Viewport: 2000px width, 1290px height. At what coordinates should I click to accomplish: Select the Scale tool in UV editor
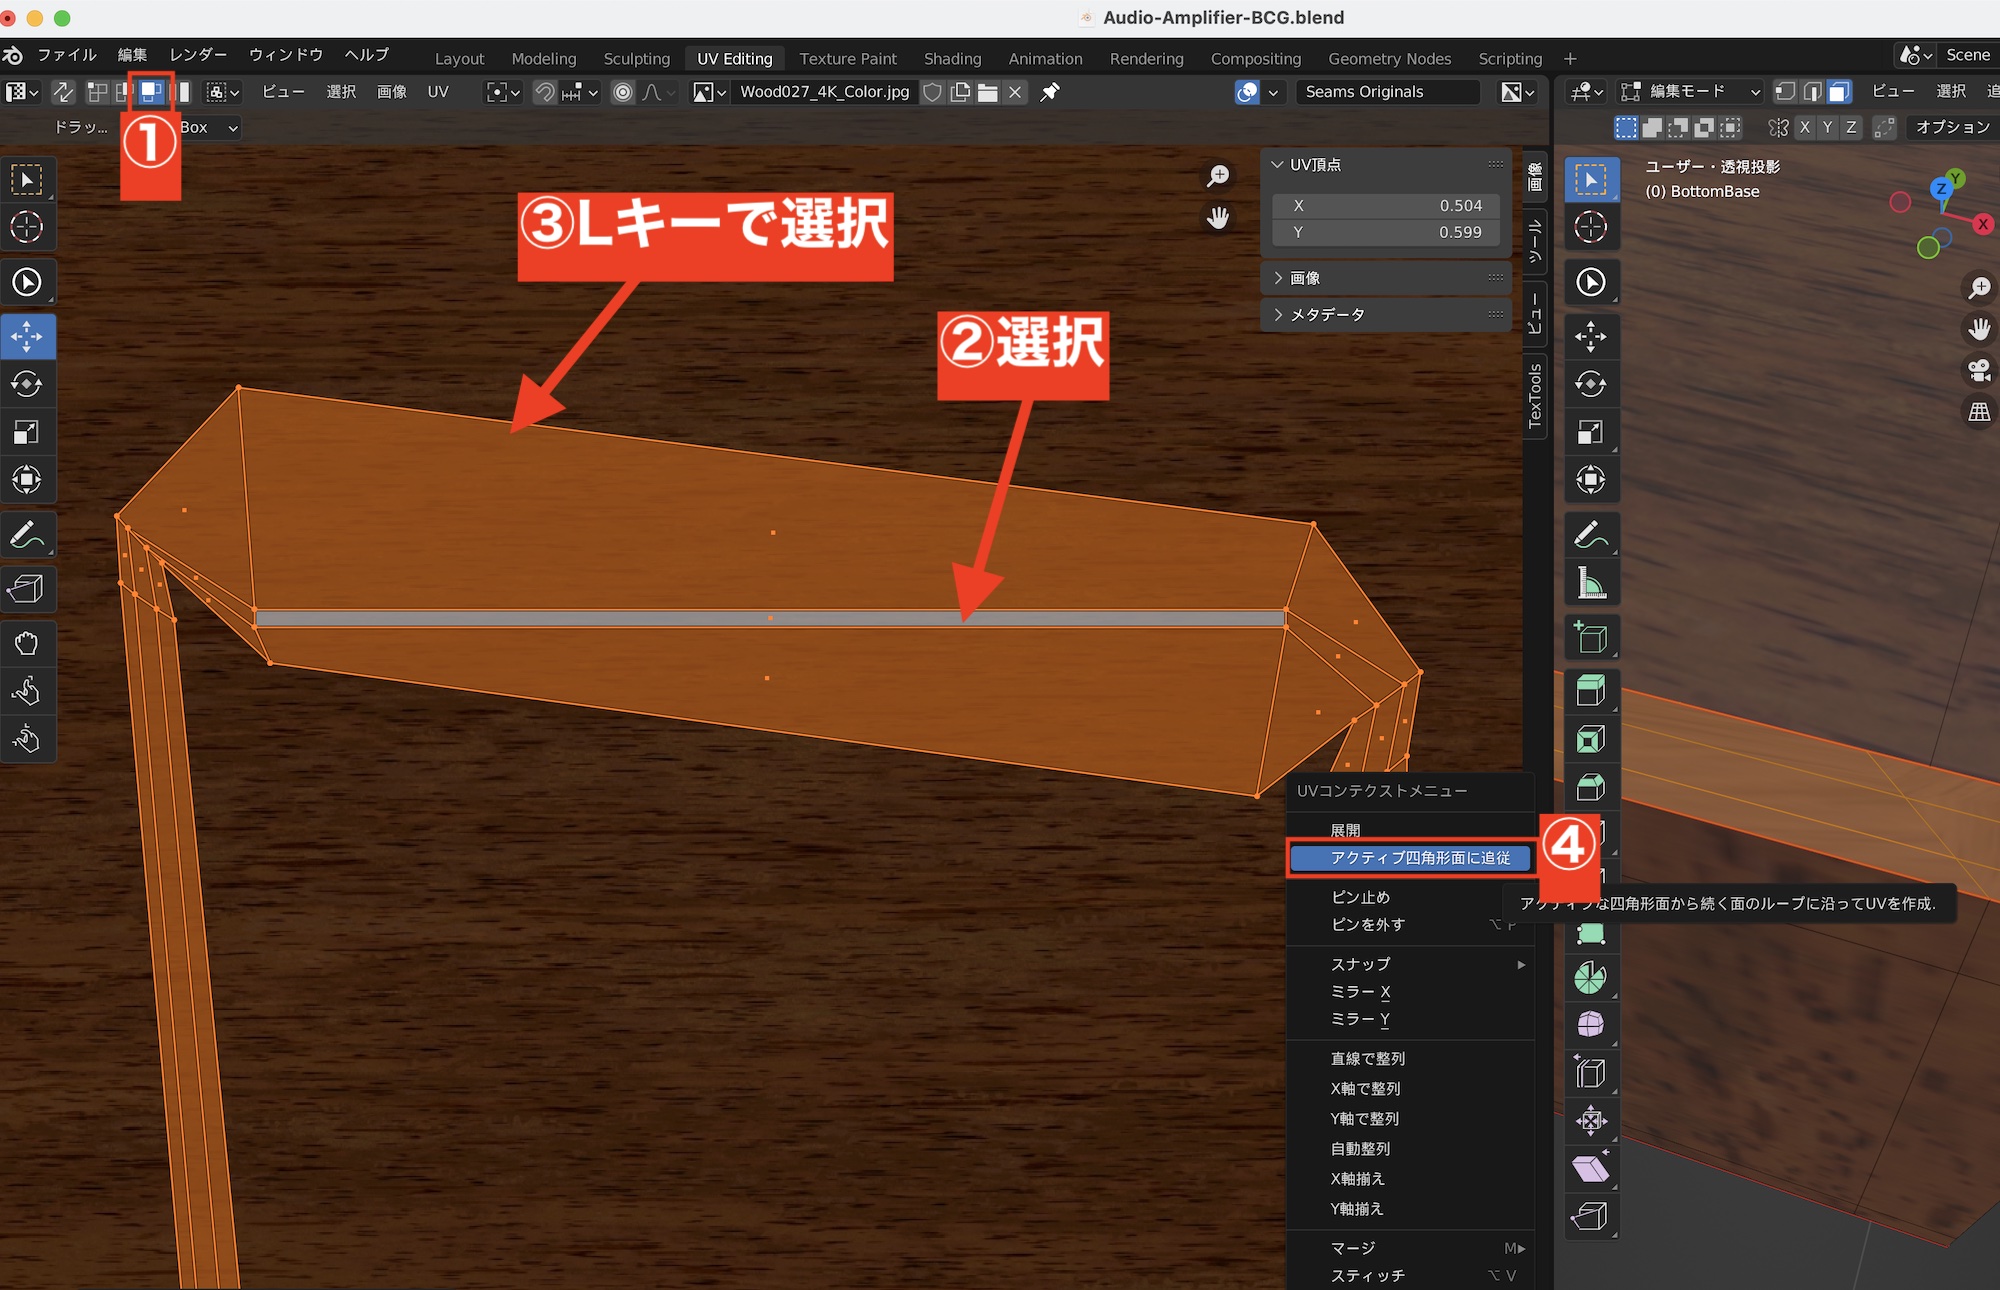[27, 432]
